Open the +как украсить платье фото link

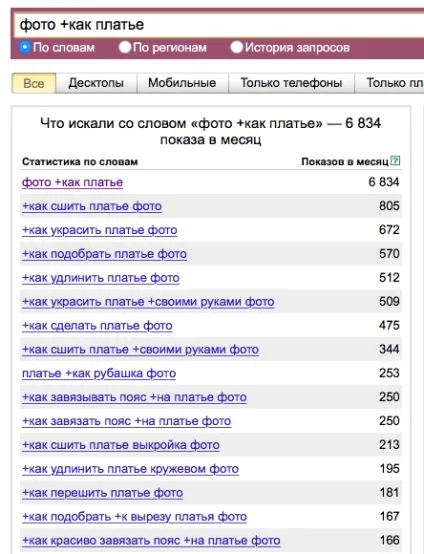click(x=100, y=230)
